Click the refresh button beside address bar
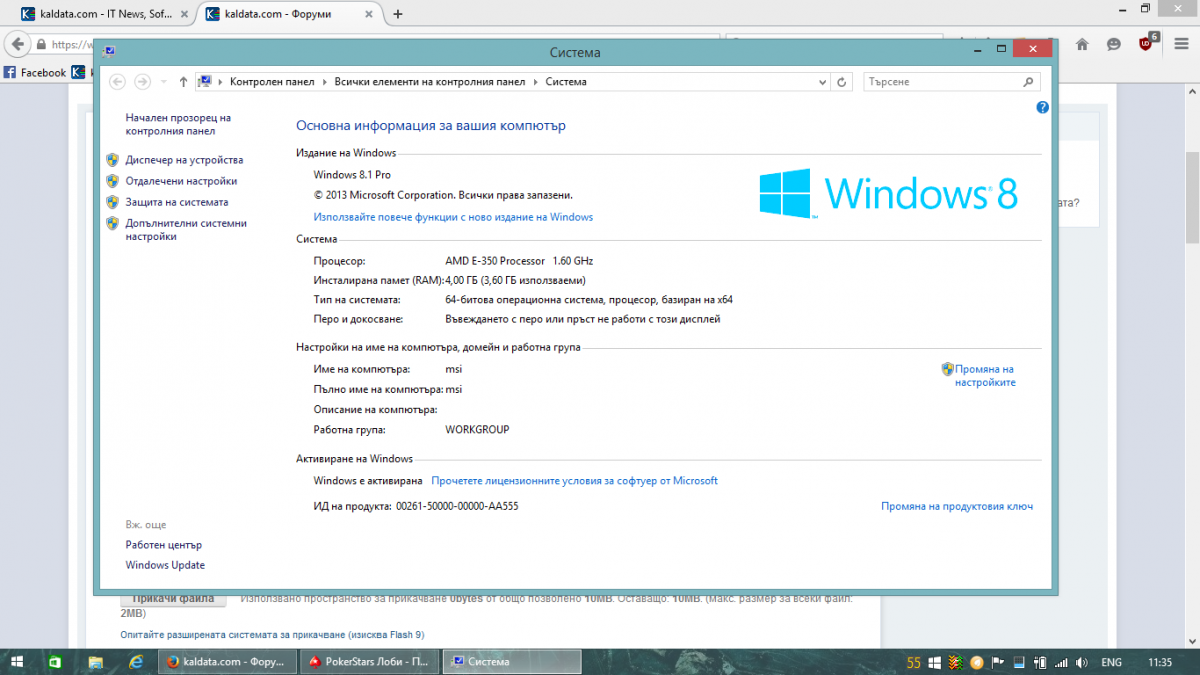The height and width of the screenshot is (675, 1200). coord(842,82)
